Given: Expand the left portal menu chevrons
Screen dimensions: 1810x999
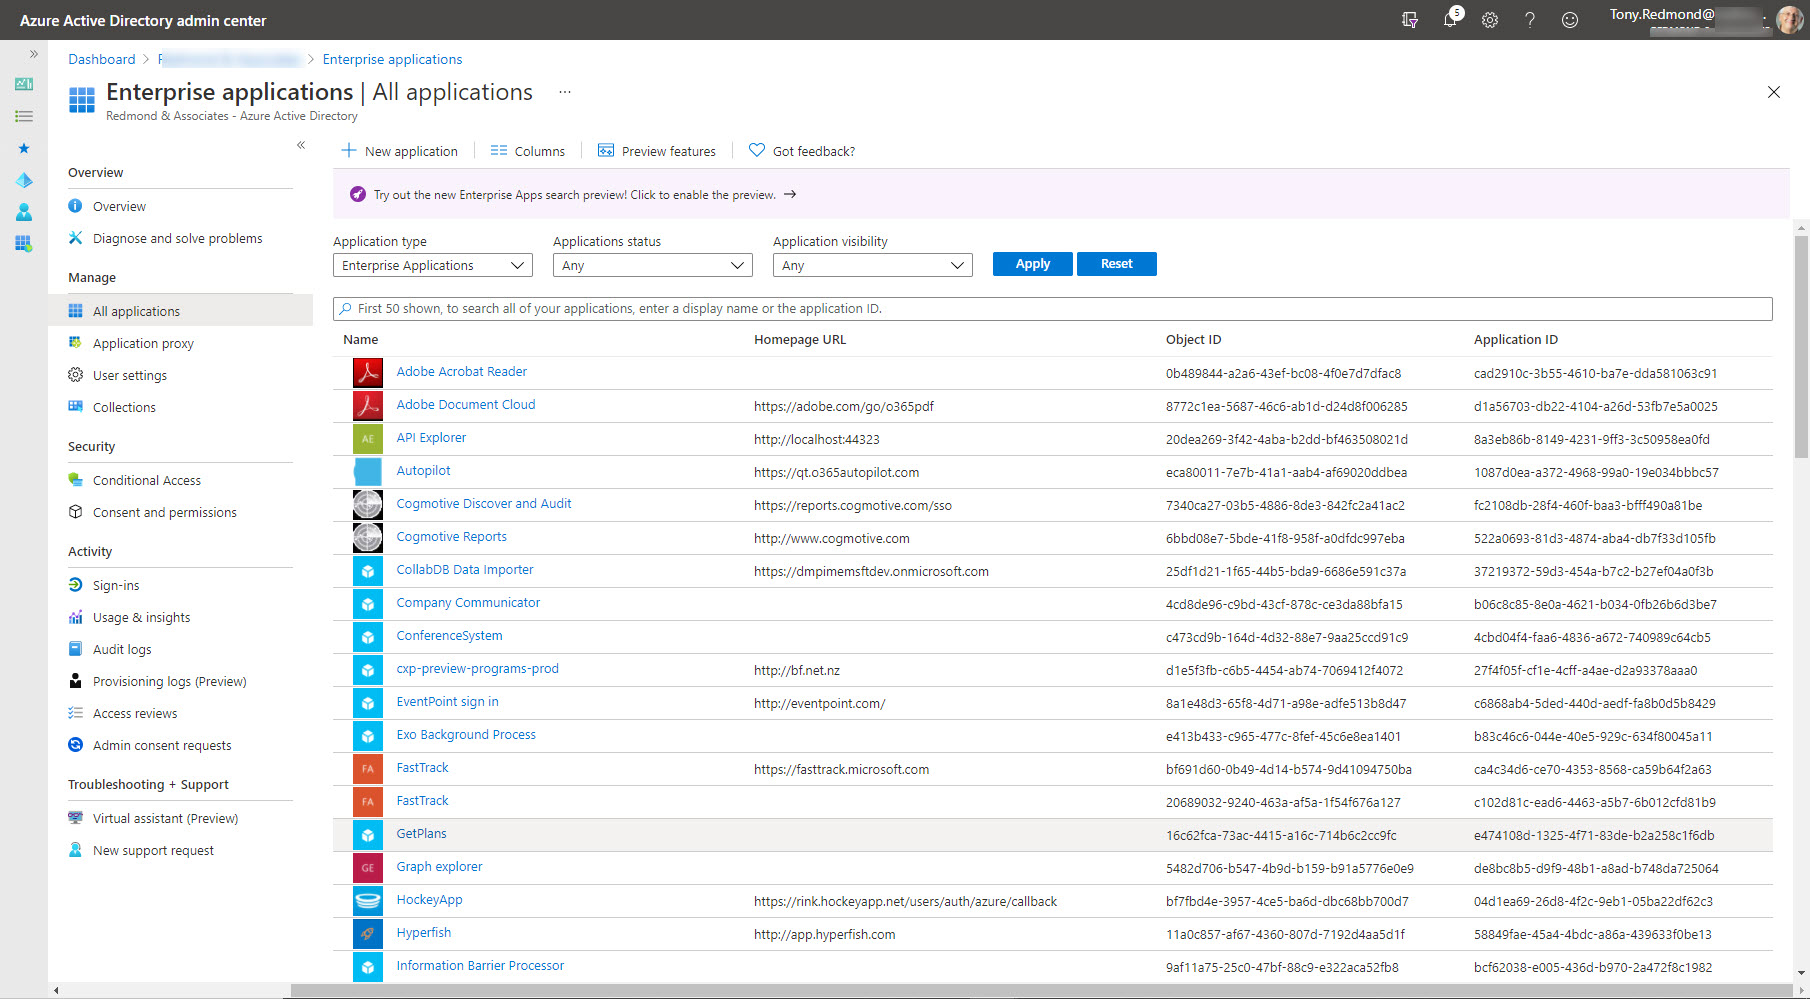Looking at the screenshot, I should [34, 54].
